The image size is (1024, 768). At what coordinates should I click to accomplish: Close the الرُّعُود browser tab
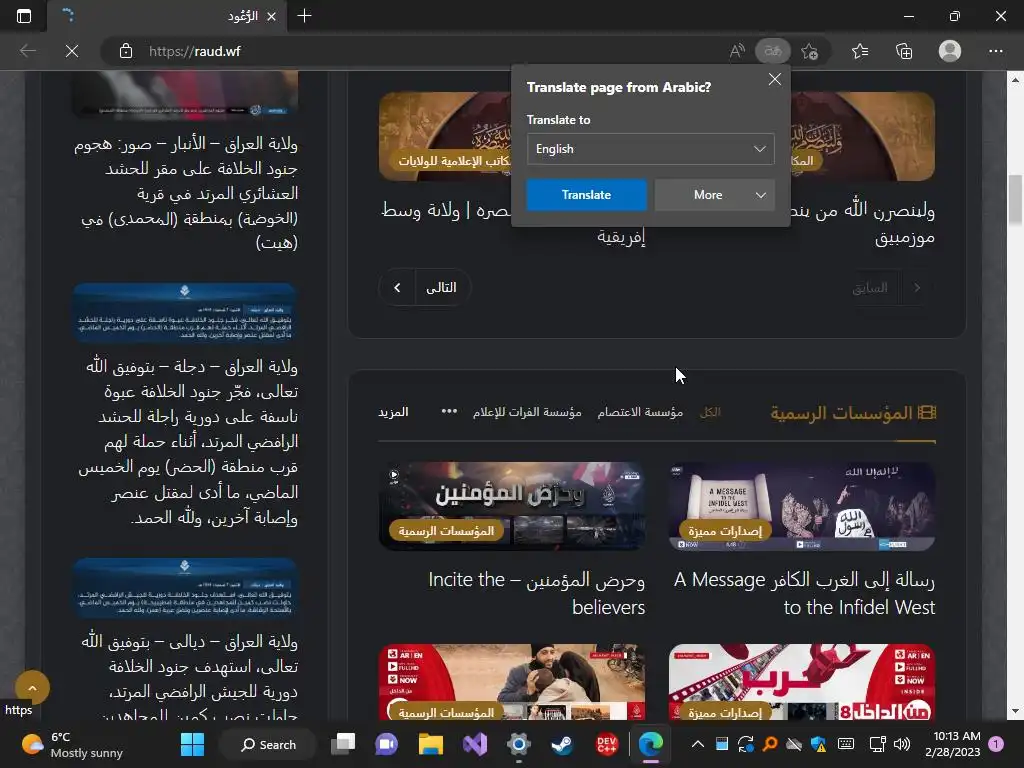(272, 16)
